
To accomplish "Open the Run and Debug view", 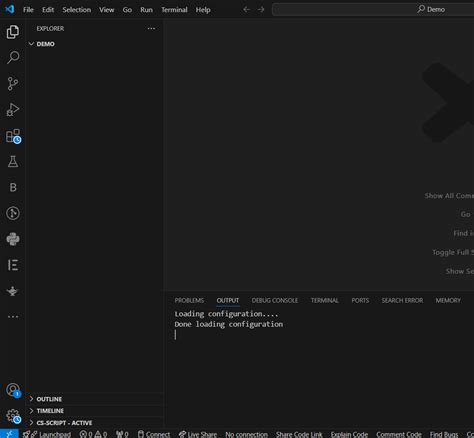I will point(13,109).
